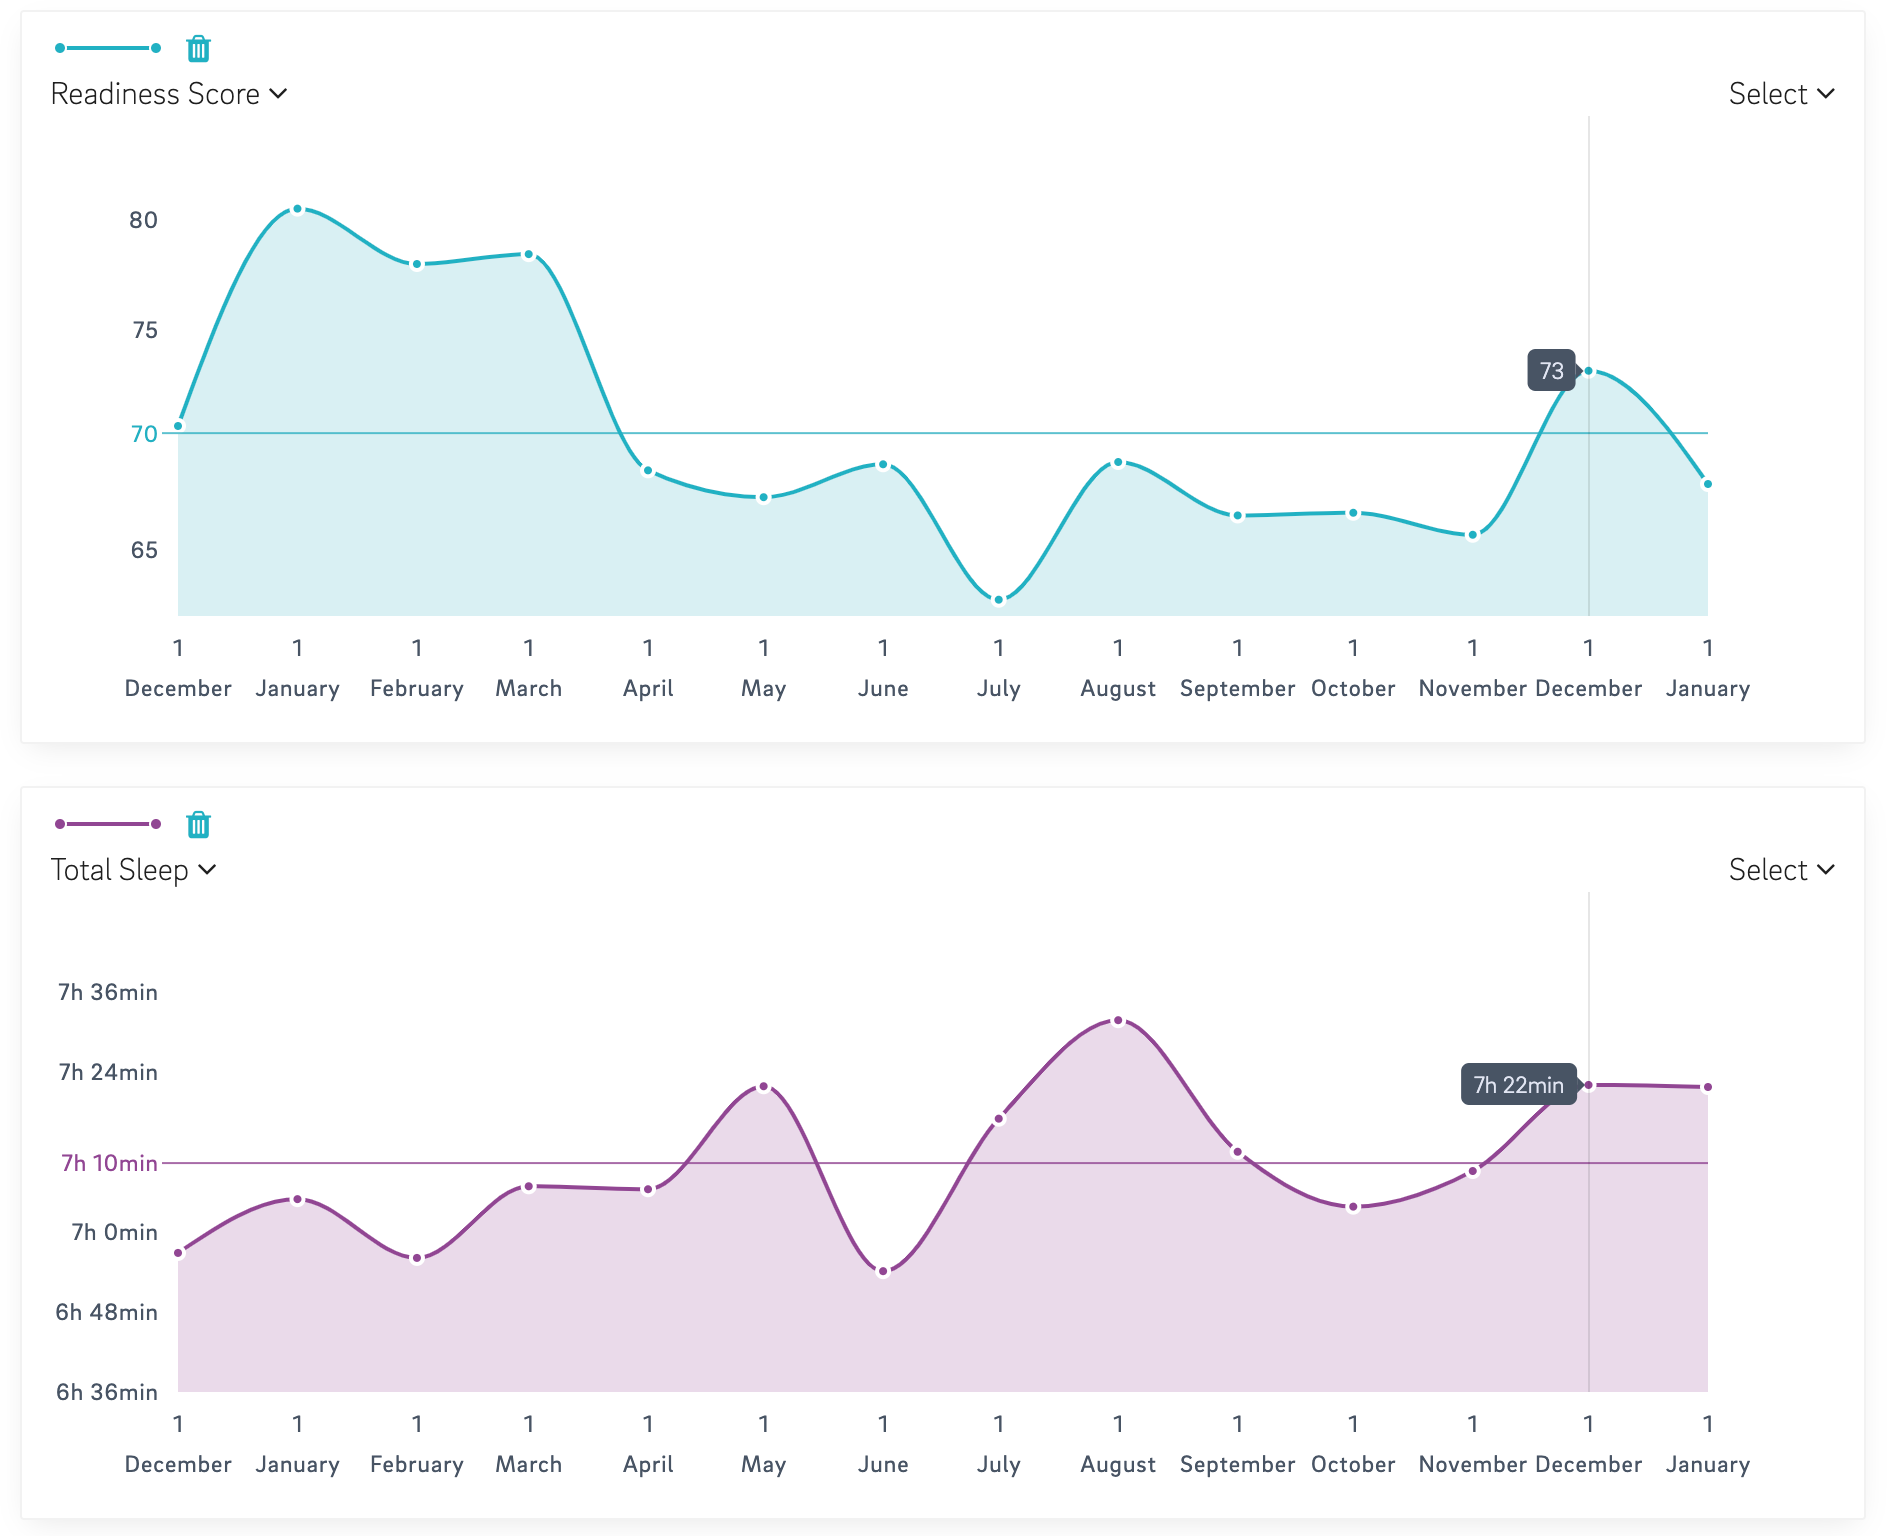Select the May peak point on Total Sleep
The height and width of the screenshot is (1536, 1894).
click(763, 1086)
